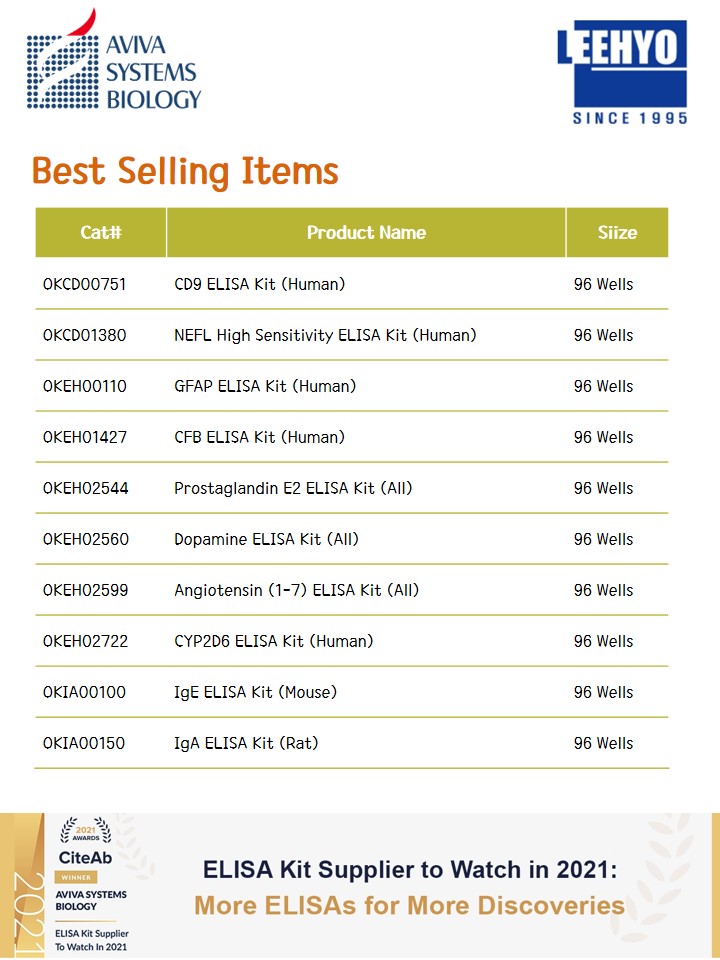Viewport: 720px width, 960px height.
Task: Click catalog number OKIA00100
Action: (85, 692)
